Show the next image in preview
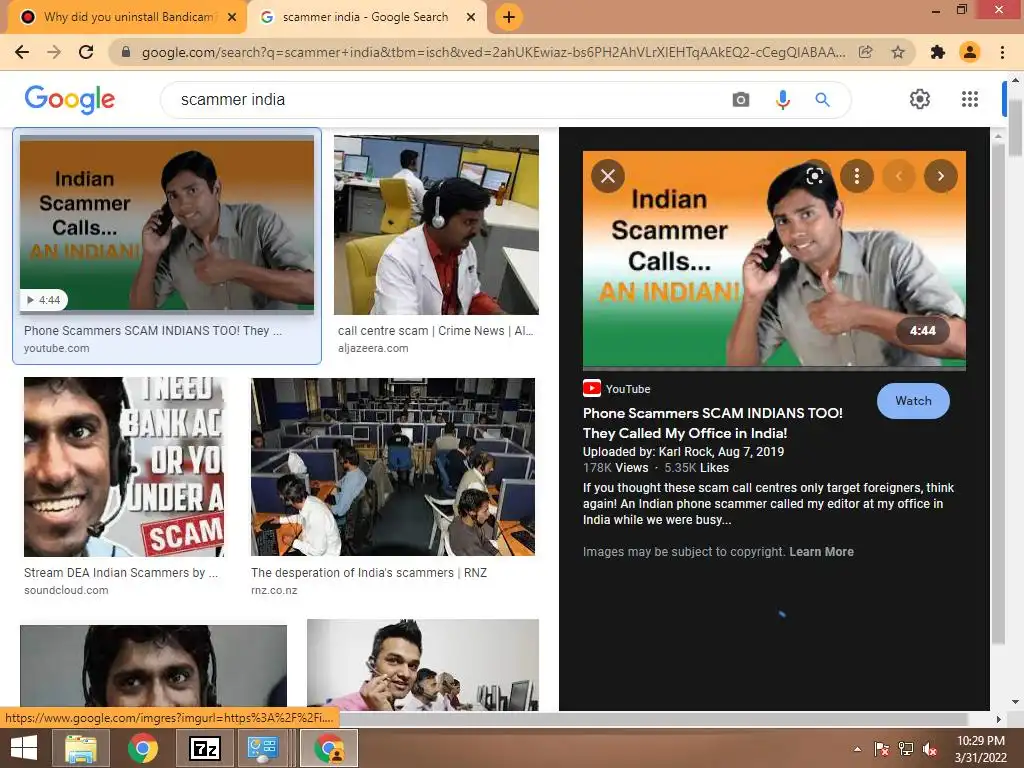Image resolution: width=1024 pixels, height=768 pixels. pyautogui.click(x=940, y=176)
